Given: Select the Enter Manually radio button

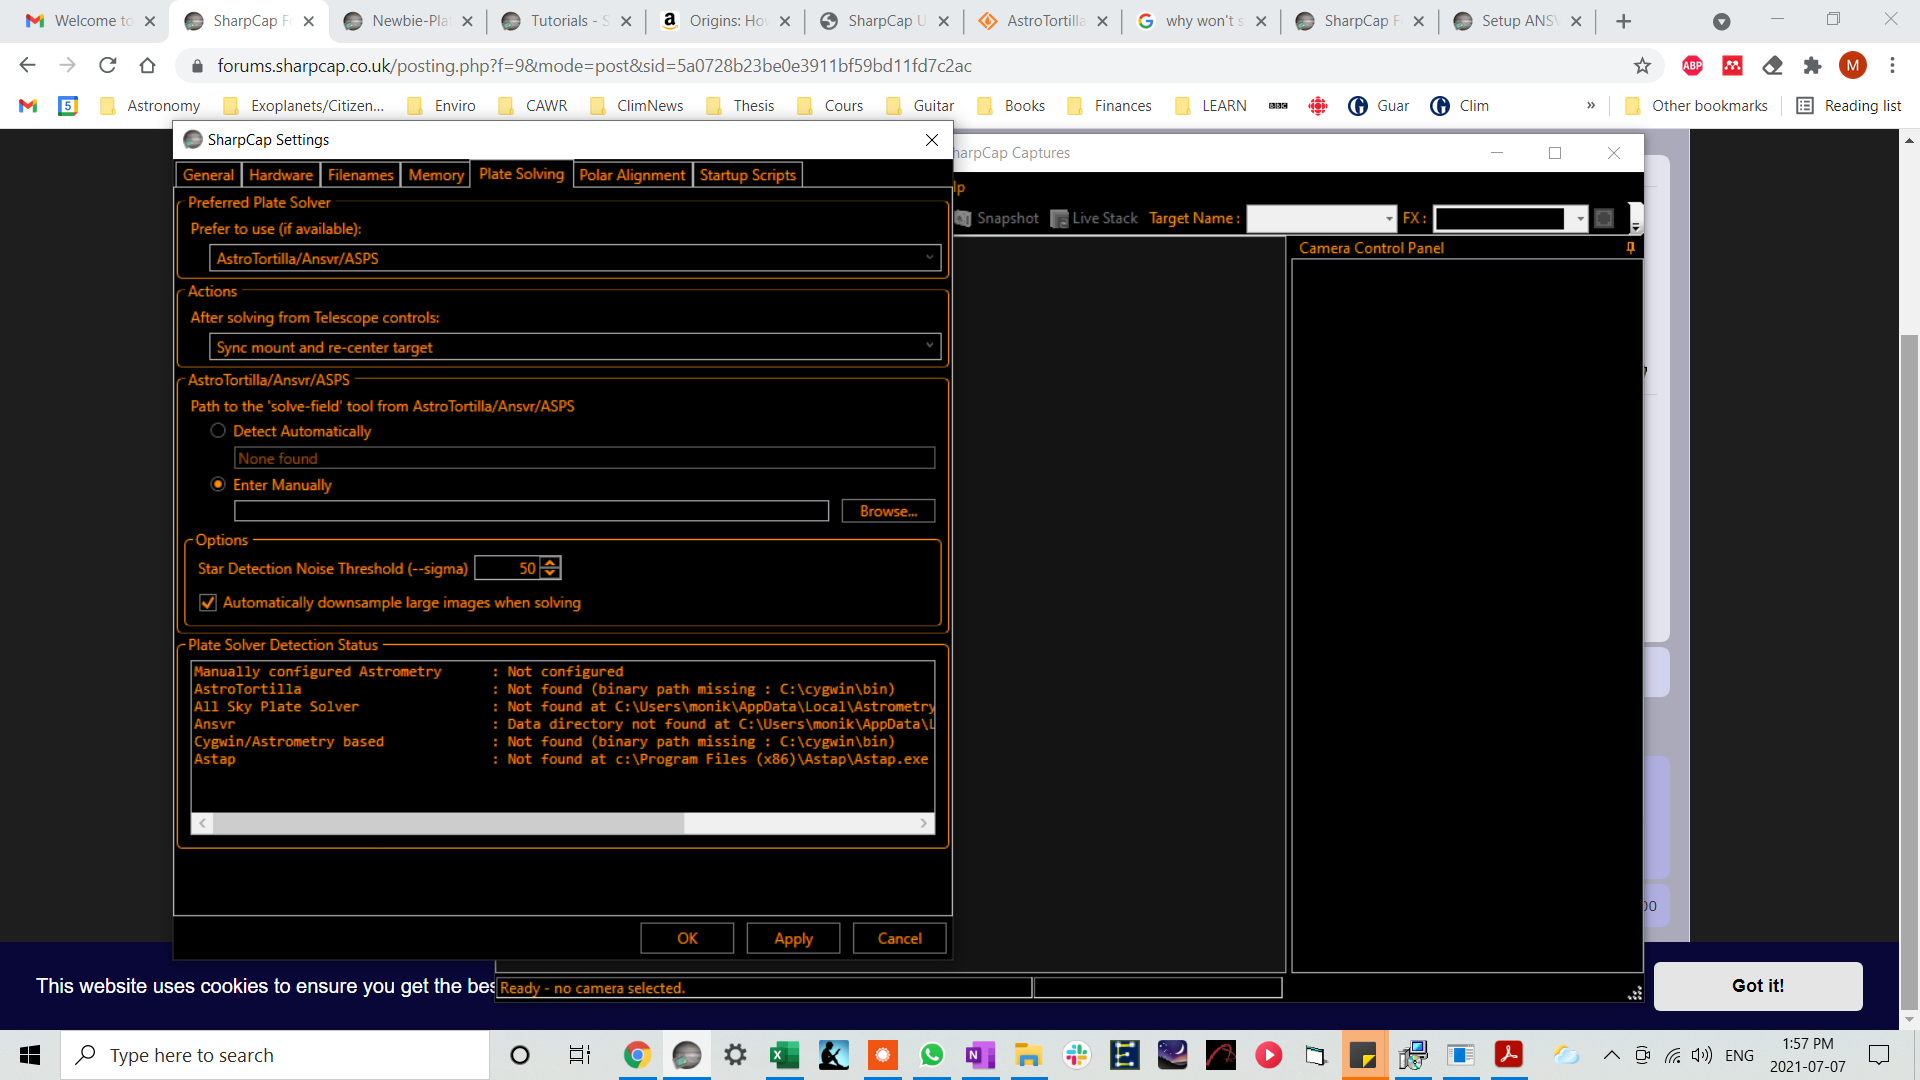Looking at the screenshot, I should [218, 484].
